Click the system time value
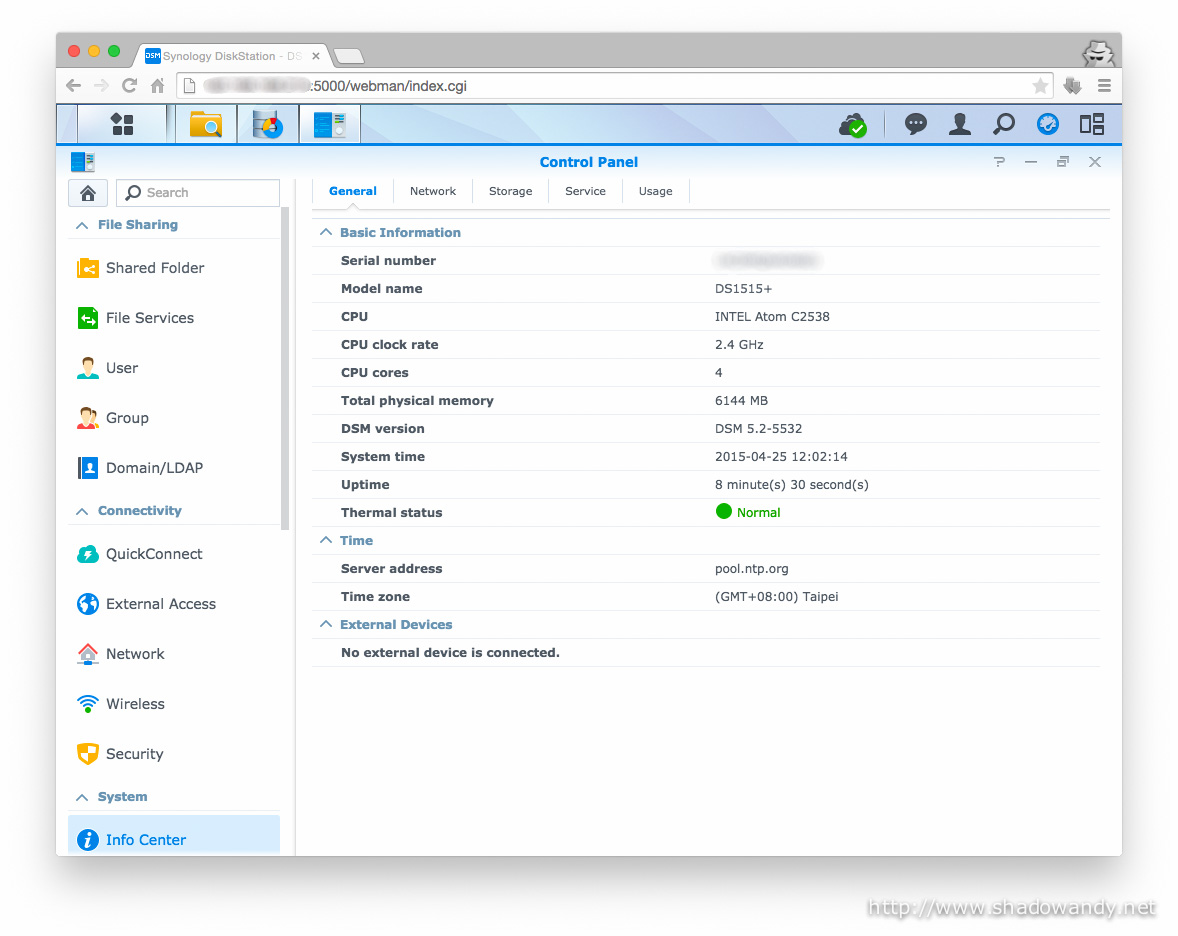This screenshot has width=1178, height=936. pos(781,457)
